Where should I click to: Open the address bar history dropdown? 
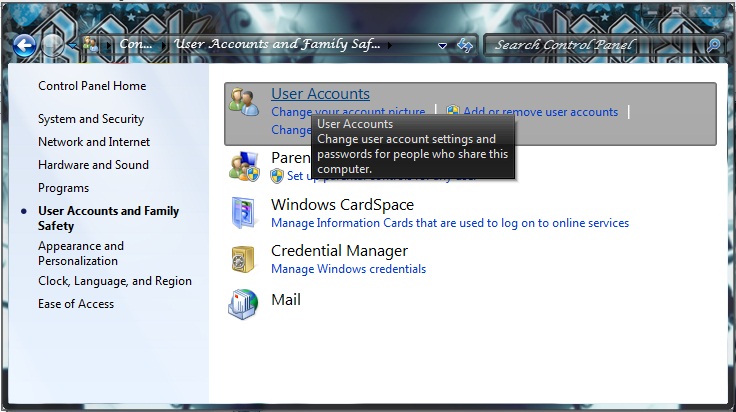(x=442, y=46)
